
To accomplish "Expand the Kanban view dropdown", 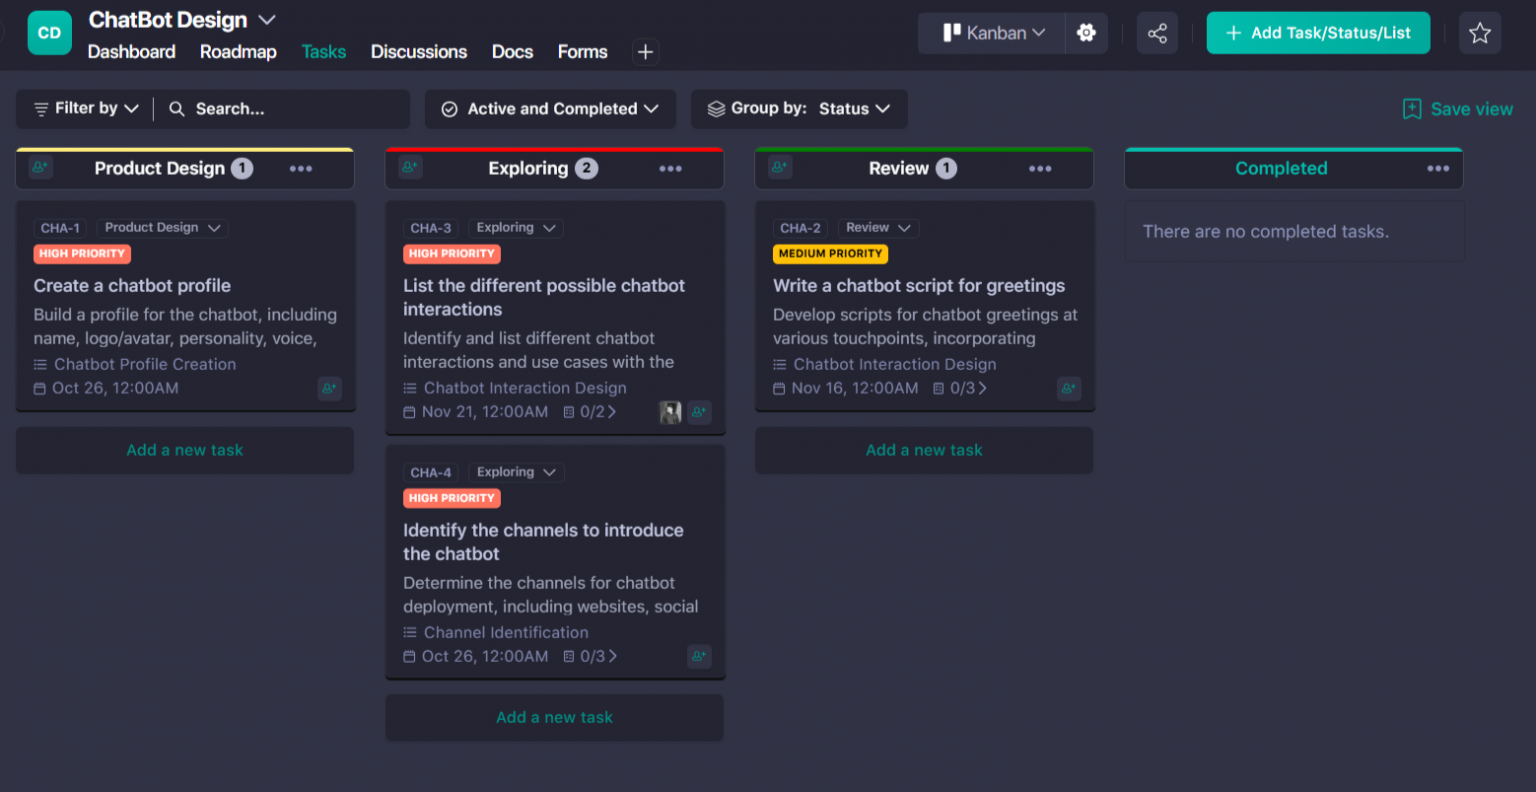I will (x=993, y=33).
